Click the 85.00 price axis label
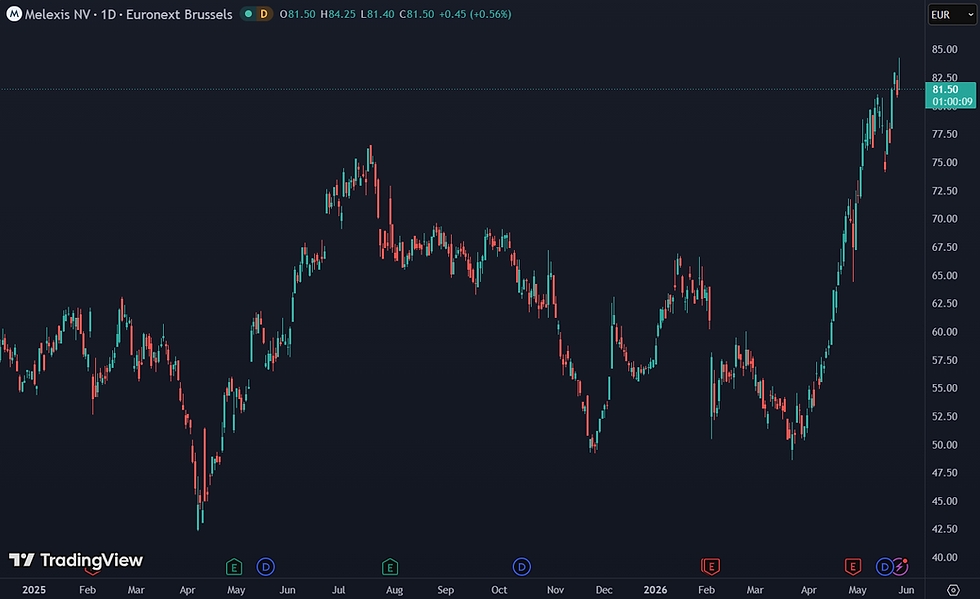 944,49
